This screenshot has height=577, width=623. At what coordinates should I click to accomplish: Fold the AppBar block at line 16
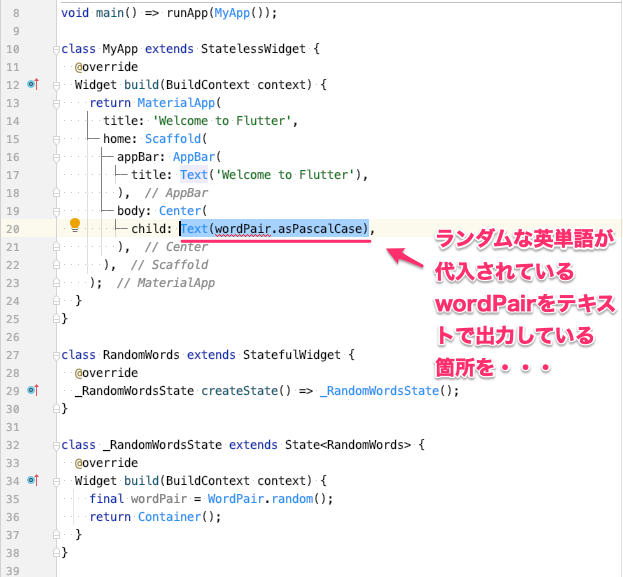[x=56, y=157]
